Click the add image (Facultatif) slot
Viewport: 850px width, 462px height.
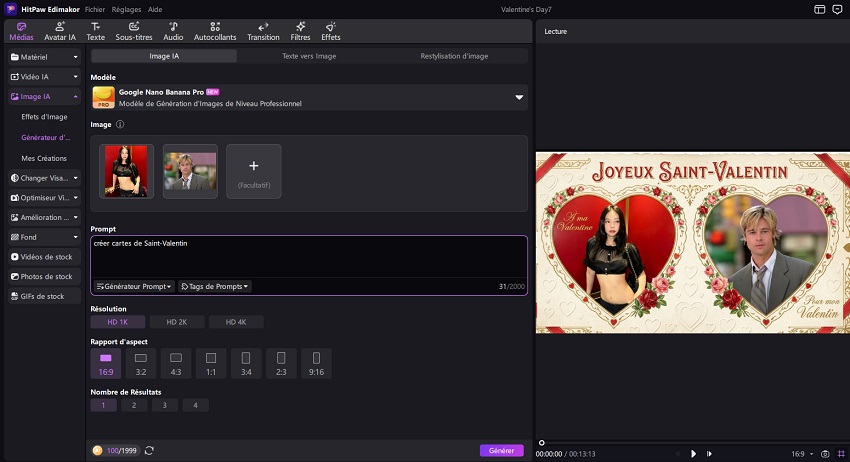(253, 170)
